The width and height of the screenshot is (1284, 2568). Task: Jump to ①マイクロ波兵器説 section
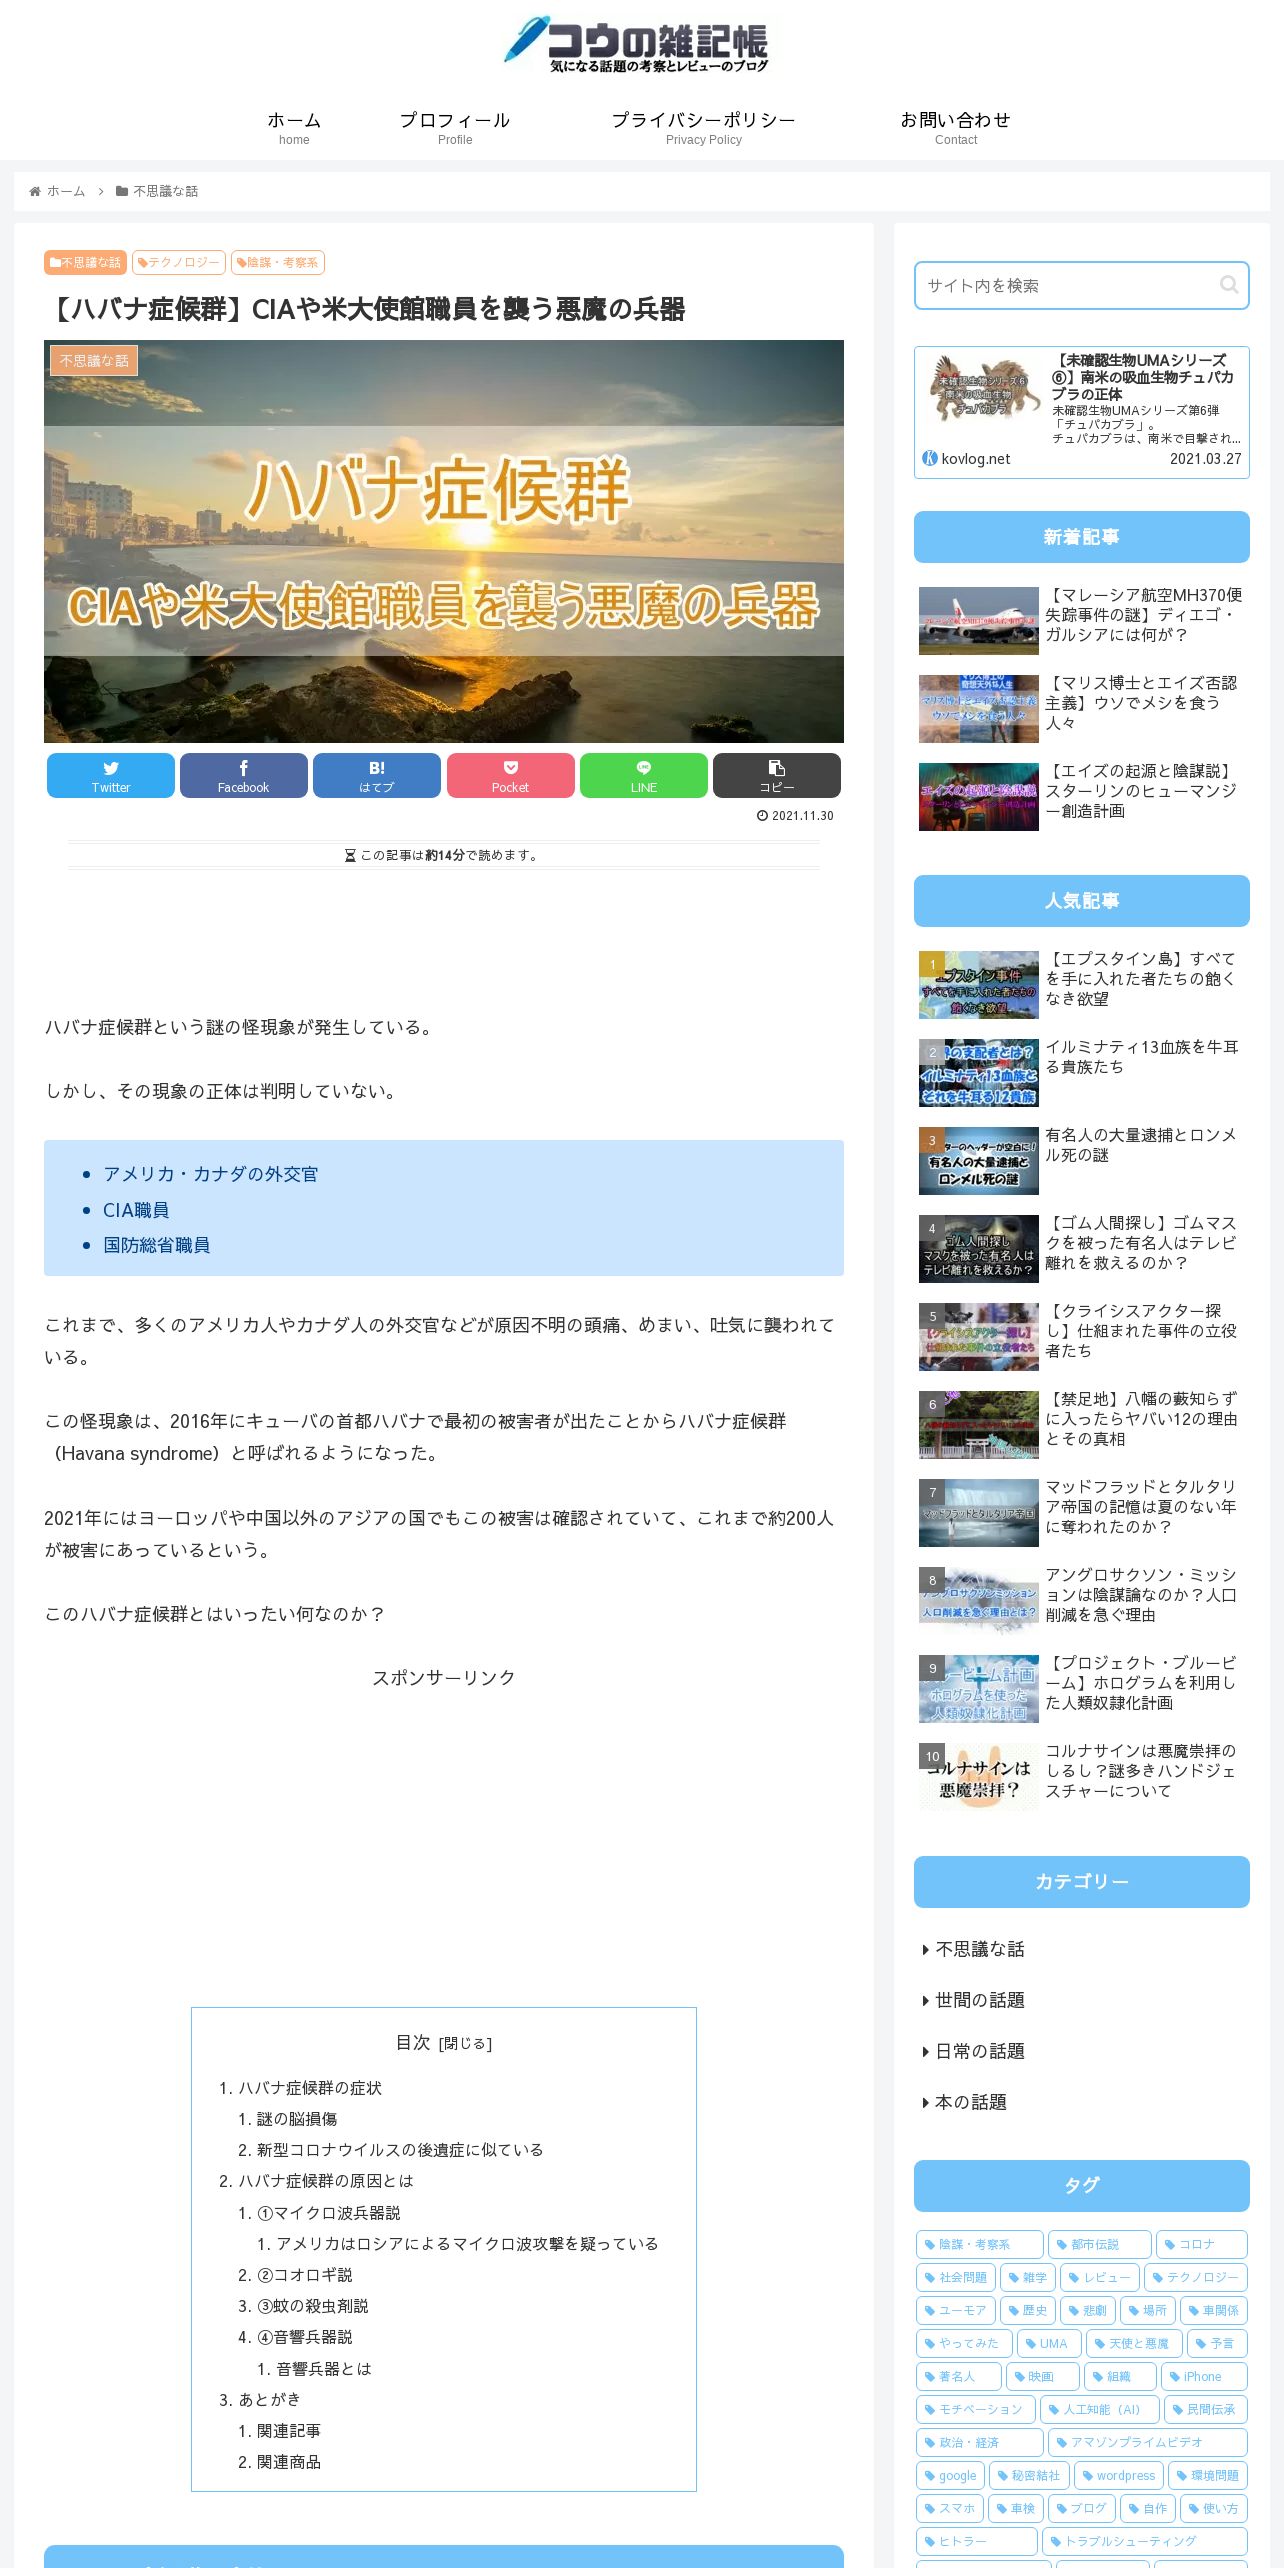328,2213
